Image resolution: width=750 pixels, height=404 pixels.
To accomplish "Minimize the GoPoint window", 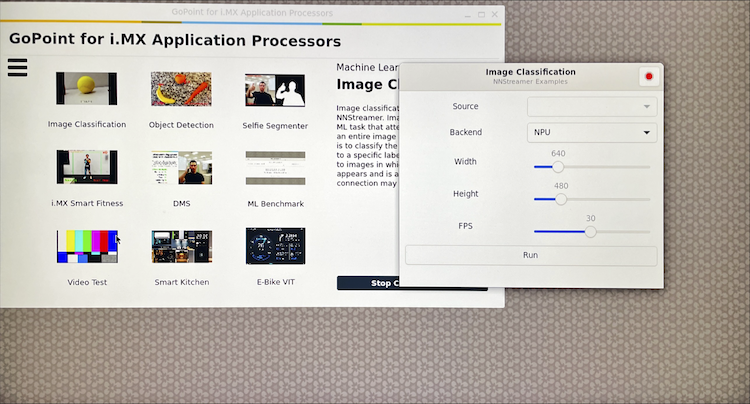I will [467, 15].
